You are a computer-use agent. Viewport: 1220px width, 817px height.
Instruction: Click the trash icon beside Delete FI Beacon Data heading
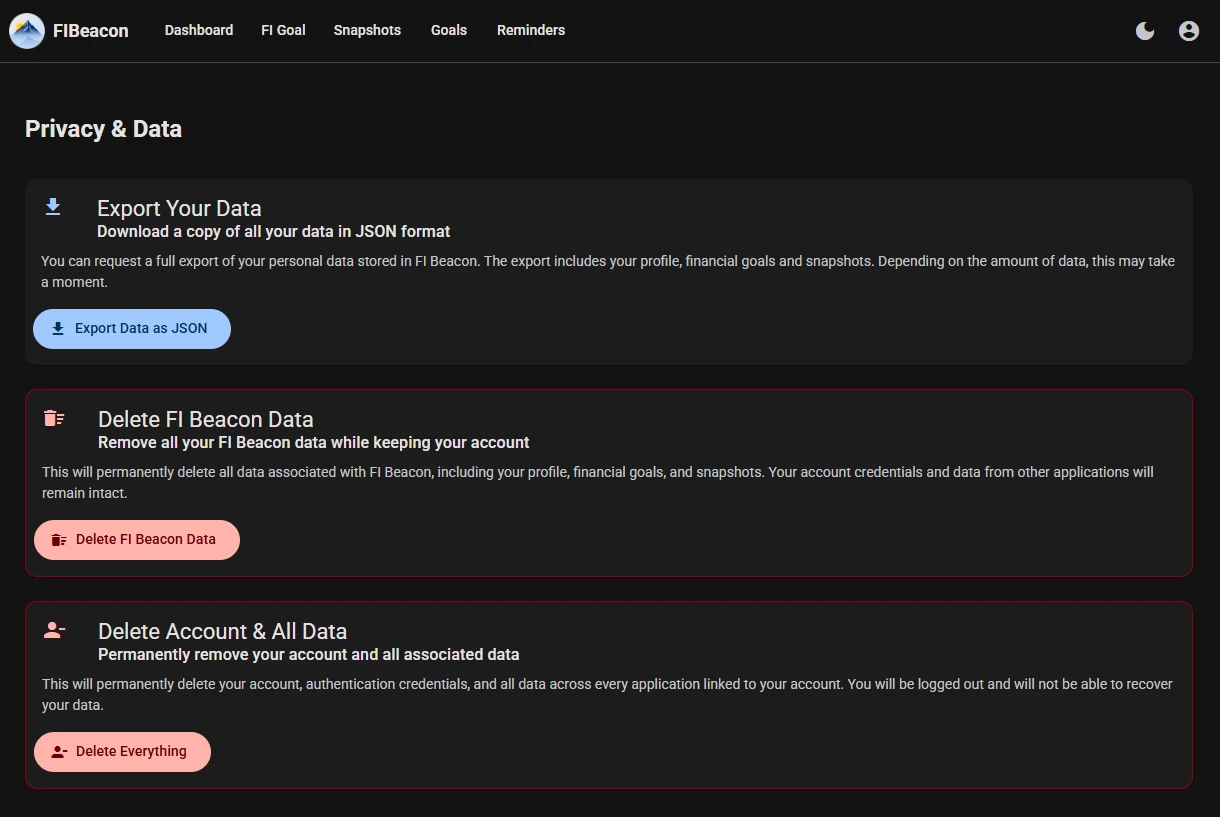point(53,417)
